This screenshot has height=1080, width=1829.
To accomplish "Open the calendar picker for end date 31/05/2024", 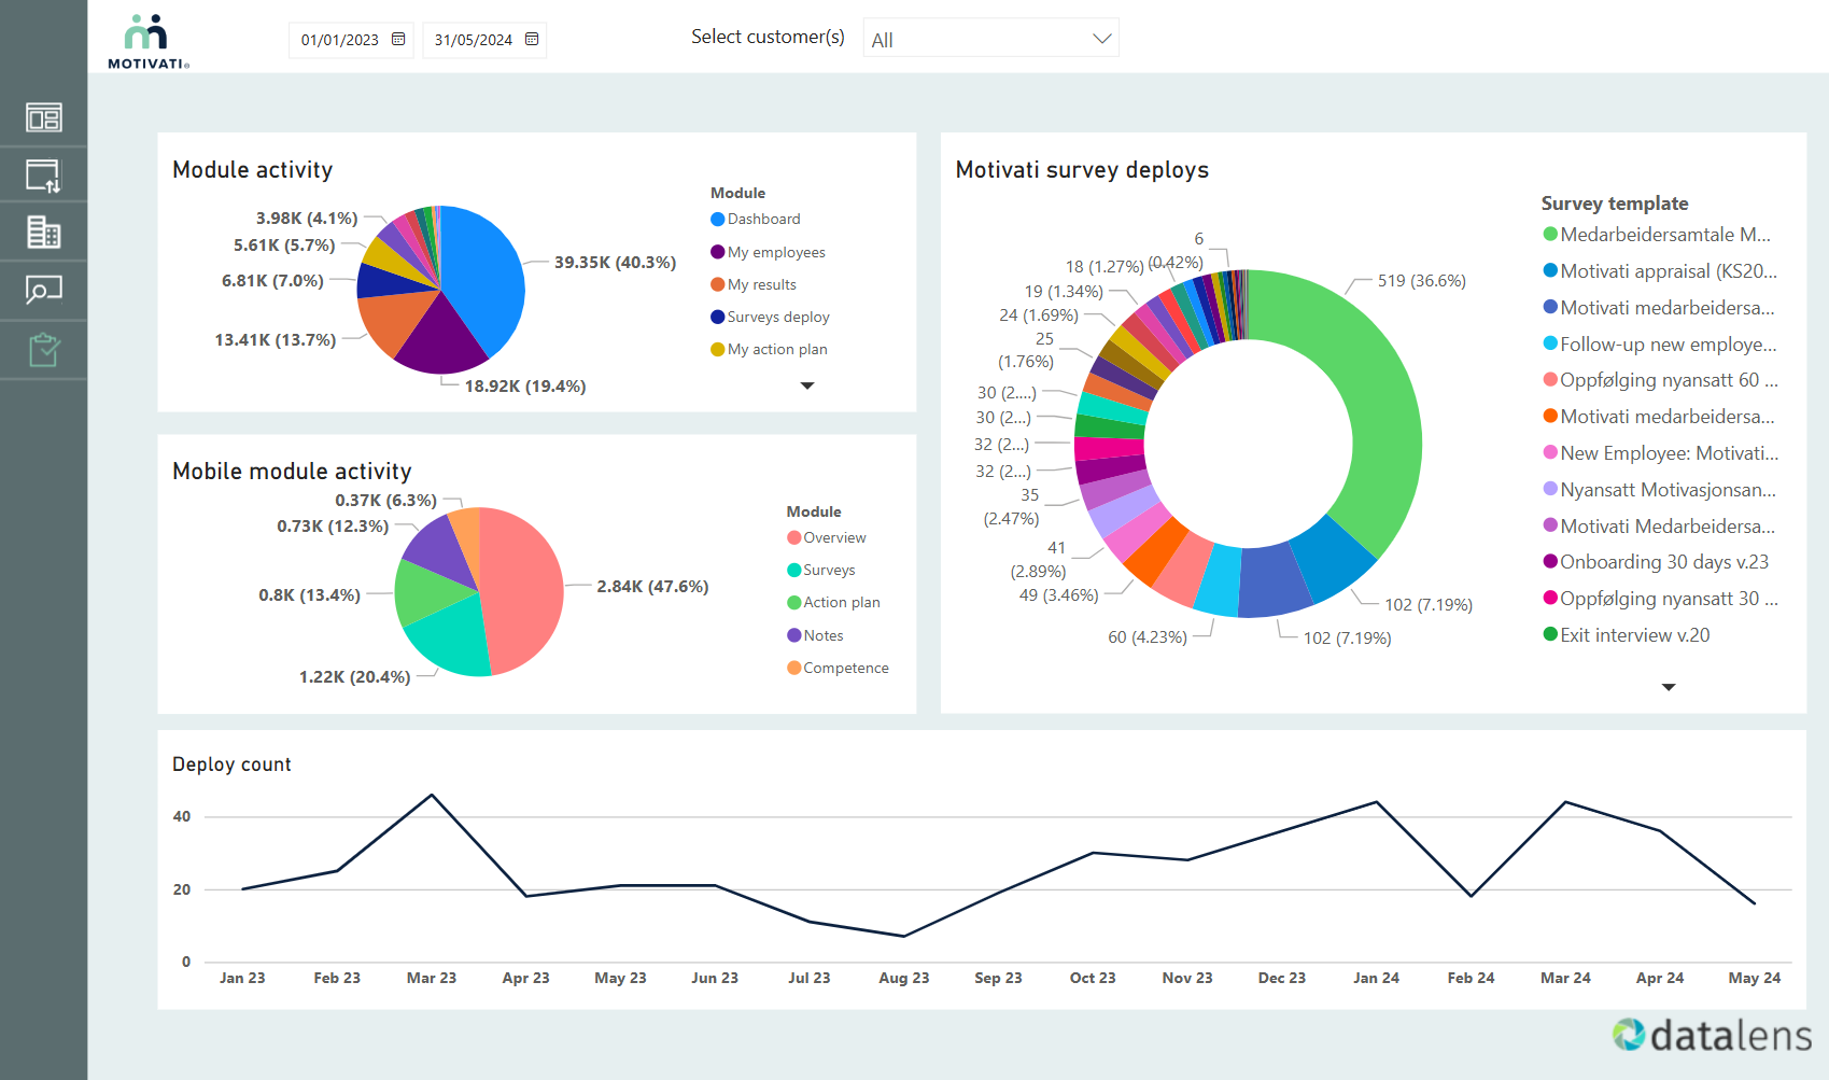I will click(532, 39).
